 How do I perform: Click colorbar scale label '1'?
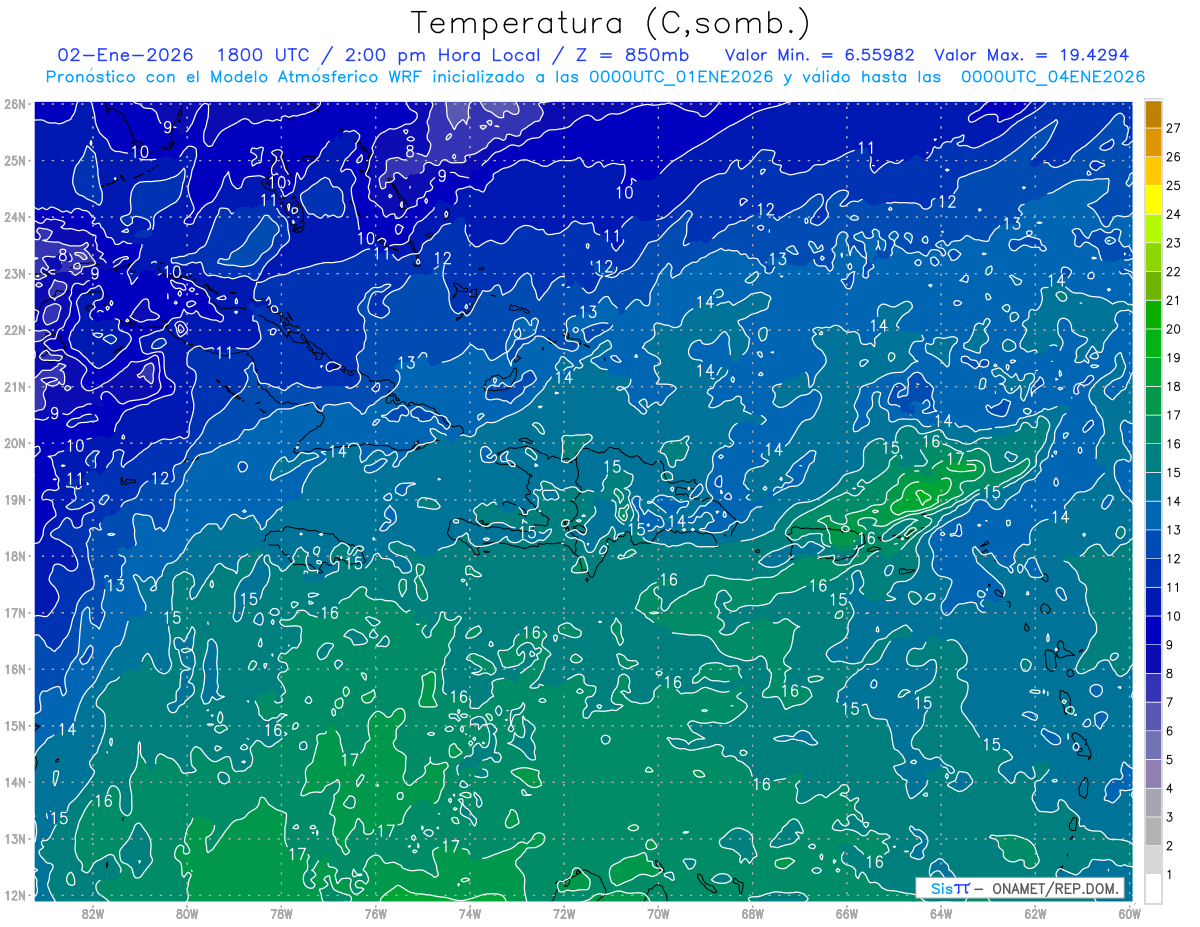pyautogui.click(x=1169, y=874)
